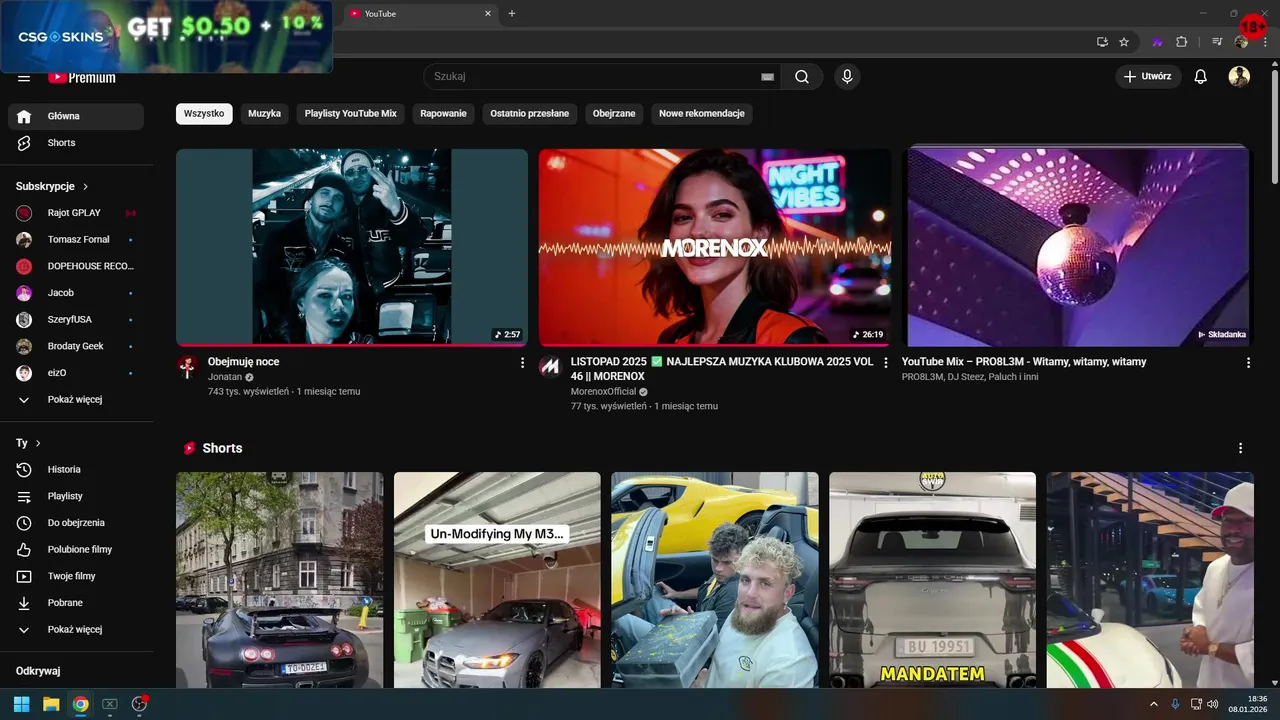Open options menu for MORENOX video
The width and height of the screenshot is (1280, 720).
tap(885, 363)
